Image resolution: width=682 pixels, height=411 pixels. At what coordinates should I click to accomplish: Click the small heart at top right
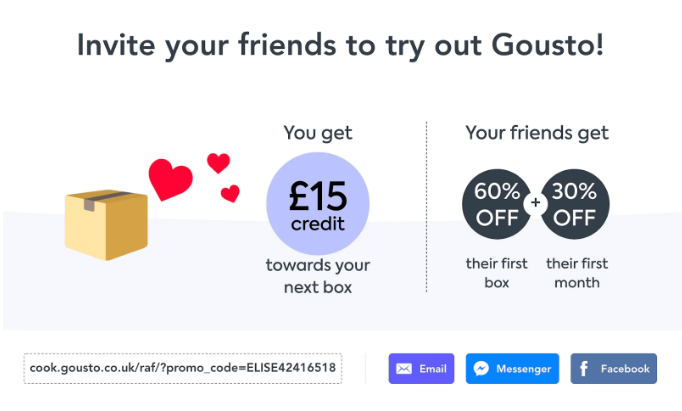(x=218, y=162)
